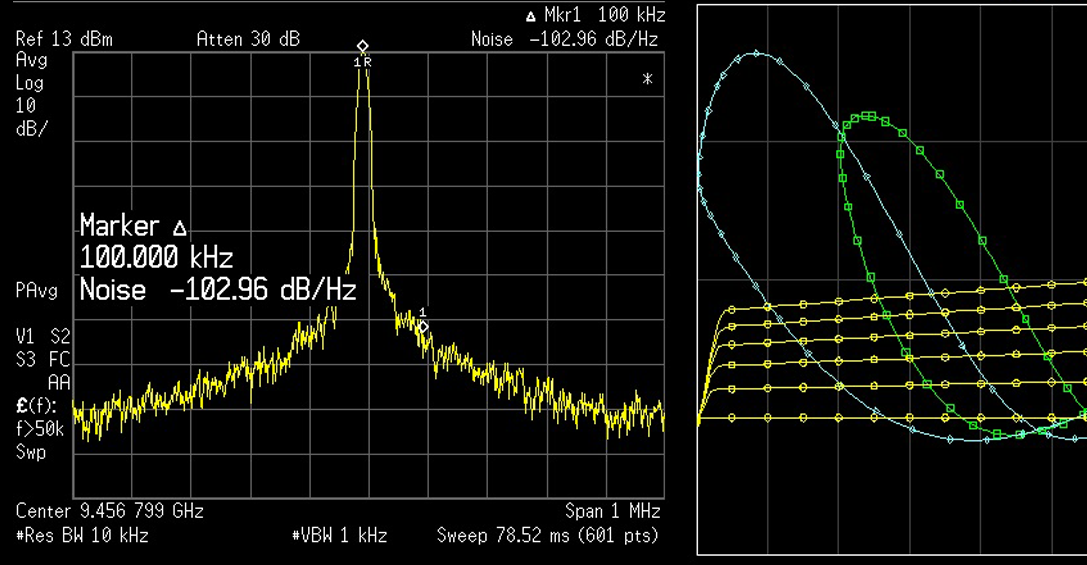Click the Avg detector label at top left
Screen dimensions: 1087x565
coord(30,60)
